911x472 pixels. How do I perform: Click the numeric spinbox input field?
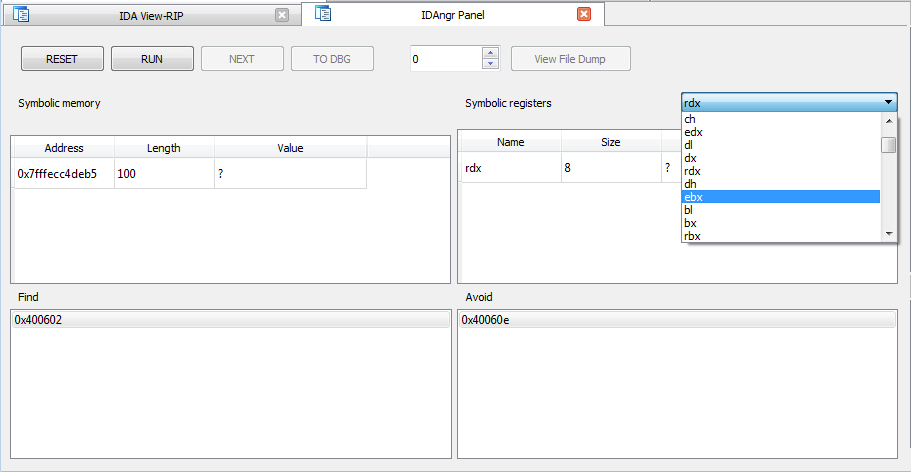pos(445,59)
